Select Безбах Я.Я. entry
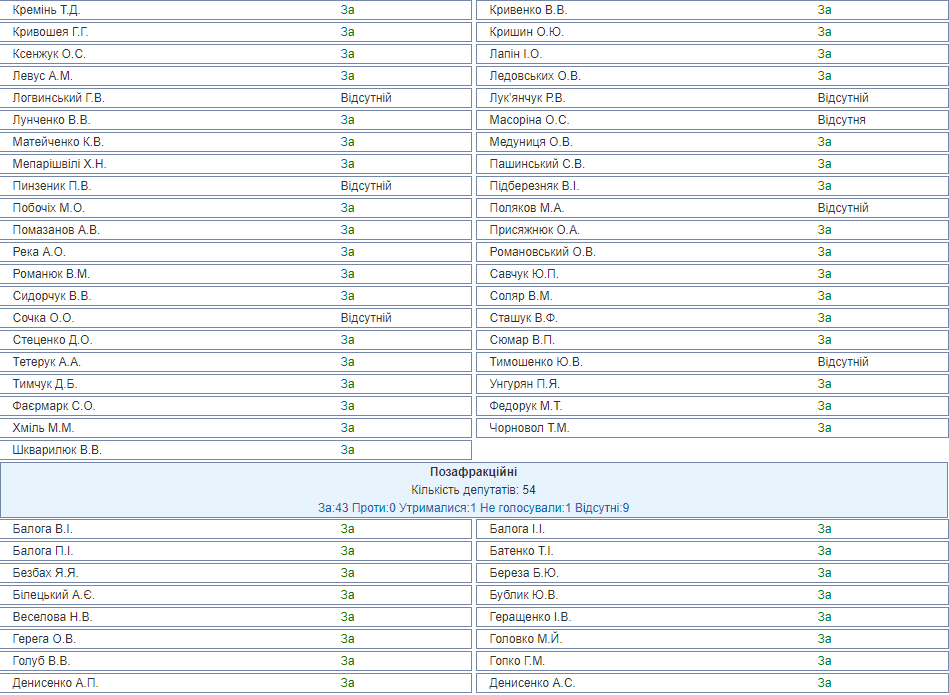 tap(235, 573)
